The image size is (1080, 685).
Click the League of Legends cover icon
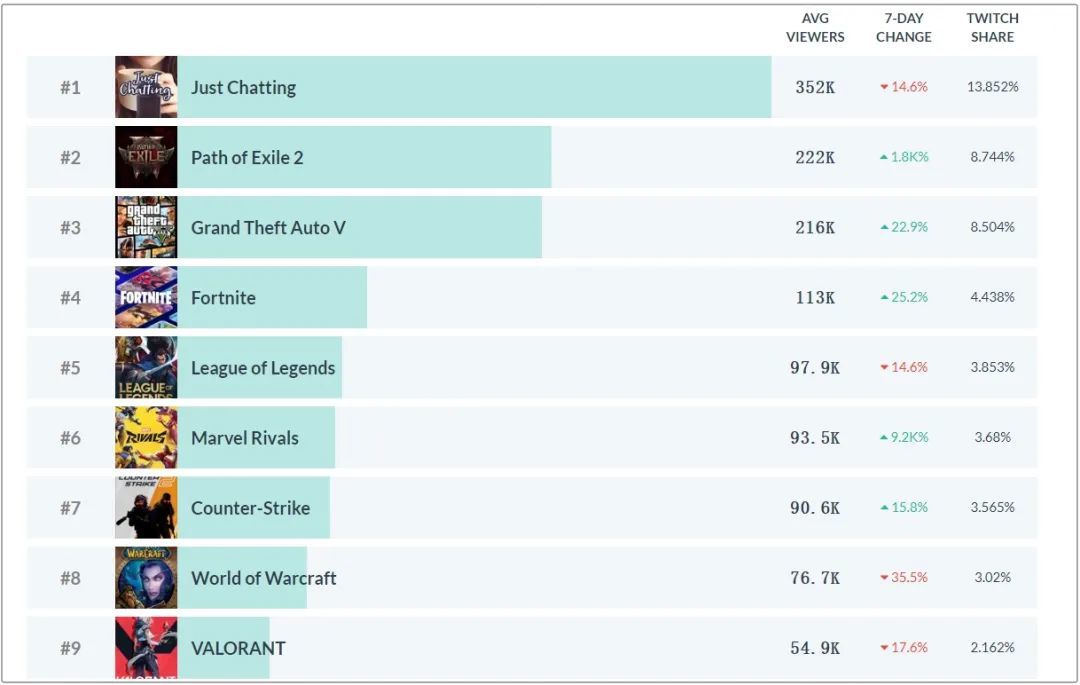(146, 367)
